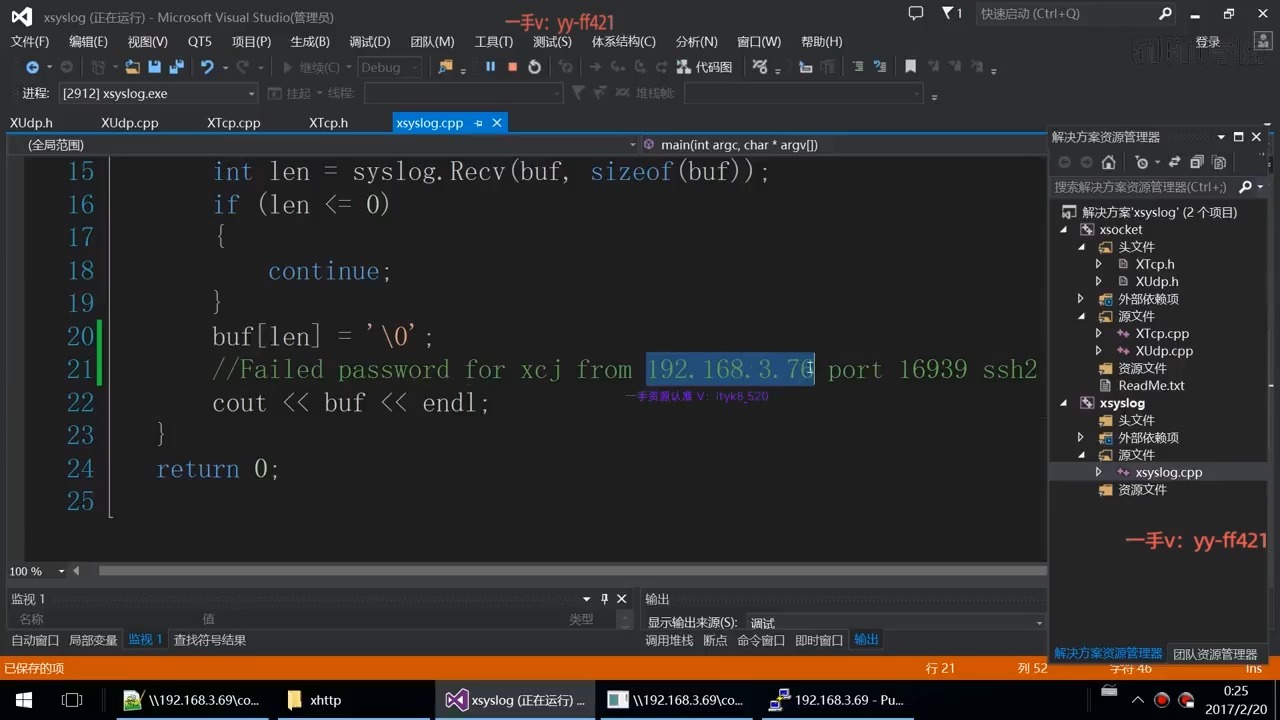This screenshot has width=1280, height=720.
Task: Collapse the xsocket project node
Action: [1064, 230]
